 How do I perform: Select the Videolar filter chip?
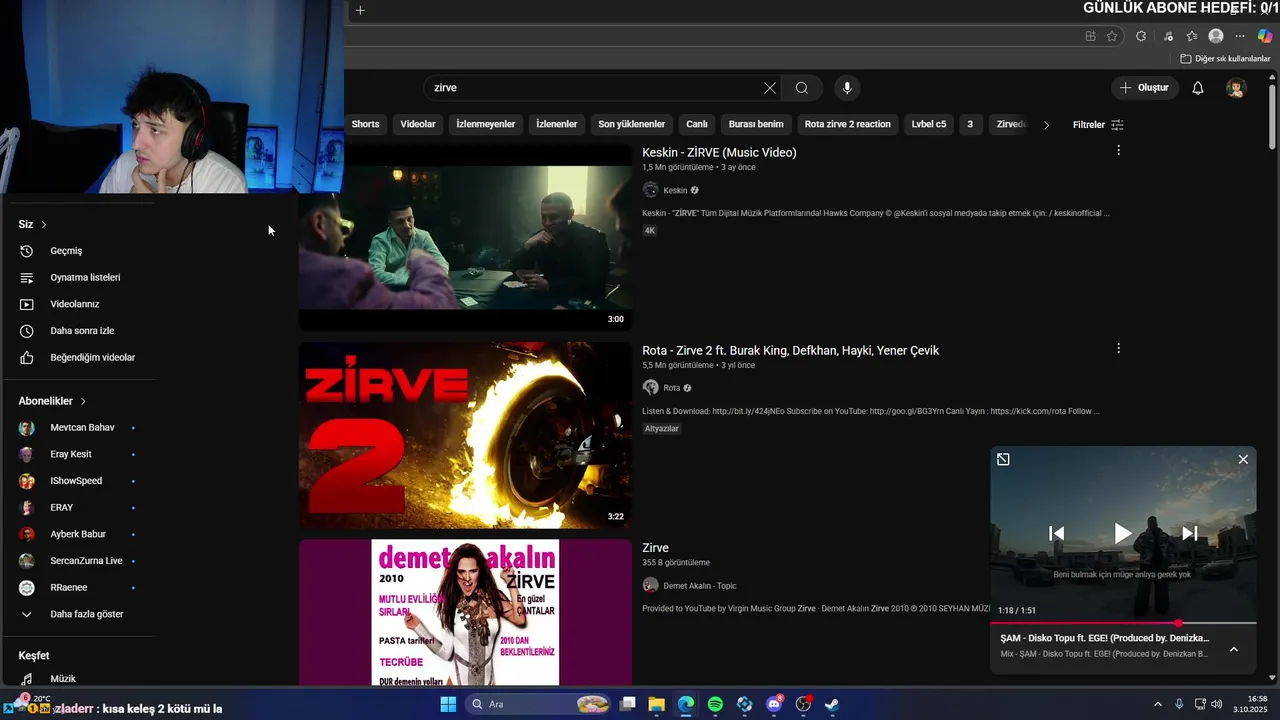[418, 124]
